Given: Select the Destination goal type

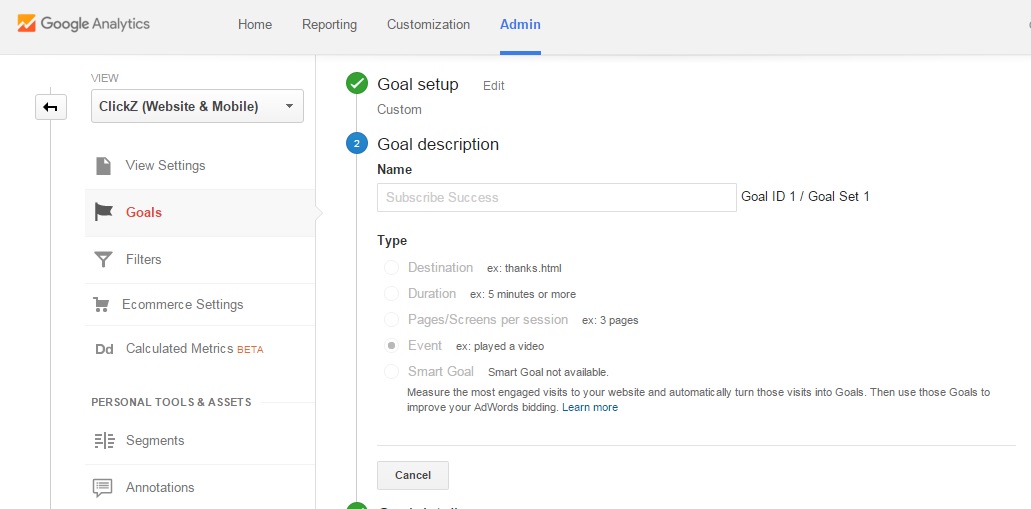Looking at the screenshot, I should point(391,268).
